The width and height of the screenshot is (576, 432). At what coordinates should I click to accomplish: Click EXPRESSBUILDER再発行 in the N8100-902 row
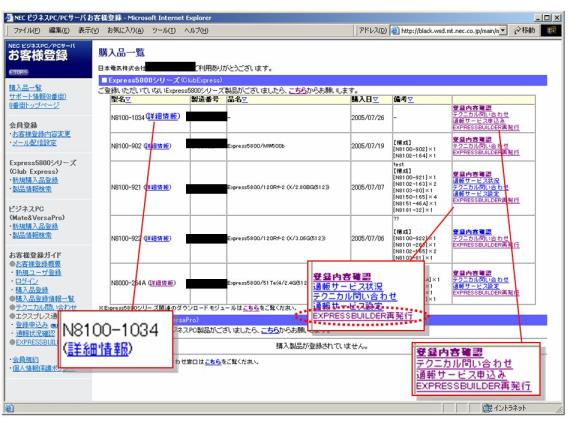(x=486, y=152)
